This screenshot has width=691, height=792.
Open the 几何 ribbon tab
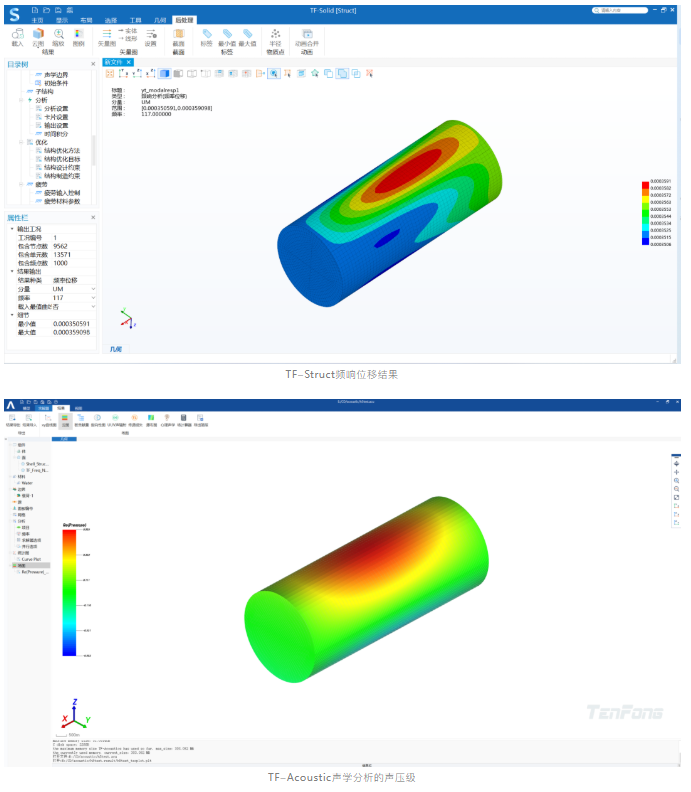(160, 20)
